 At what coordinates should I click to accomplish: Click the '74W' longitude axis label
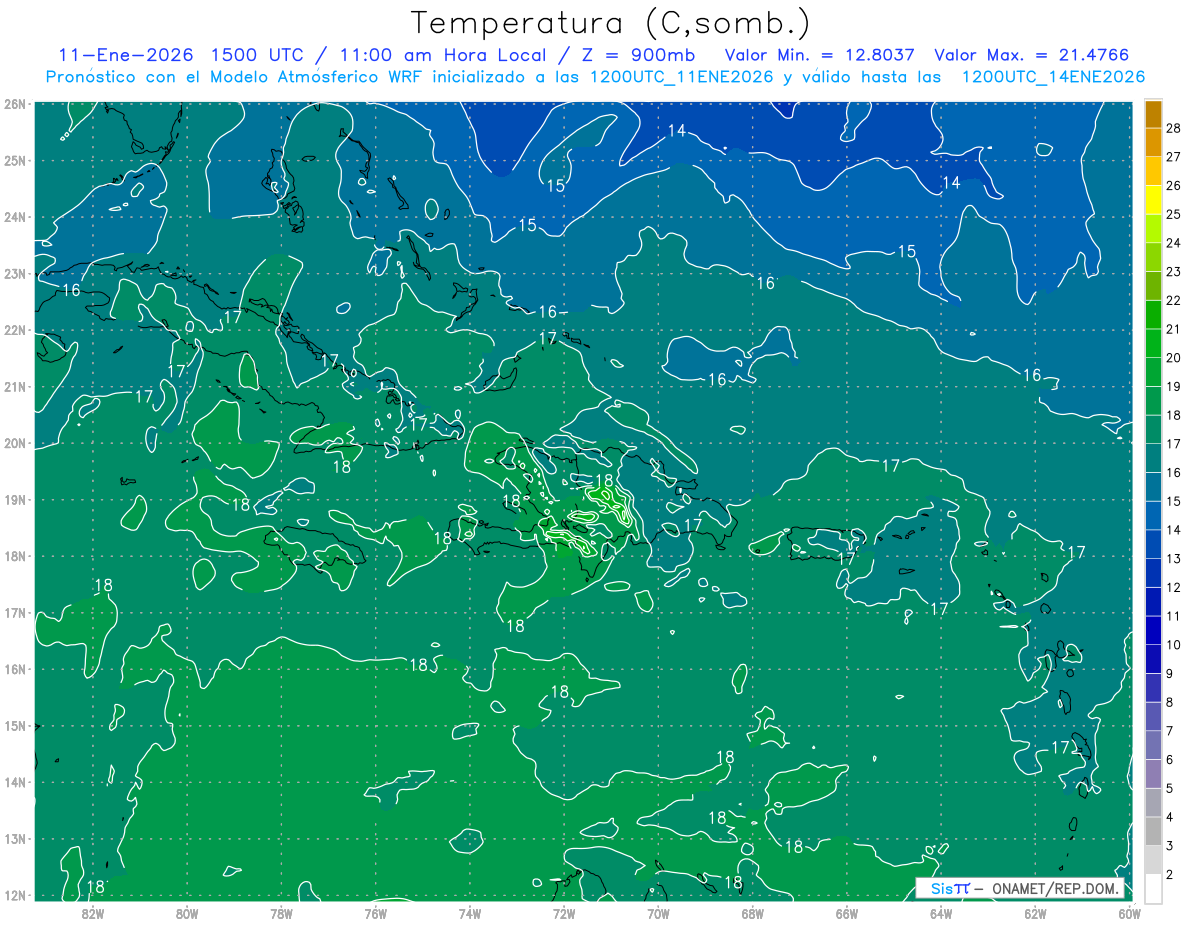[x=470, y=913]
